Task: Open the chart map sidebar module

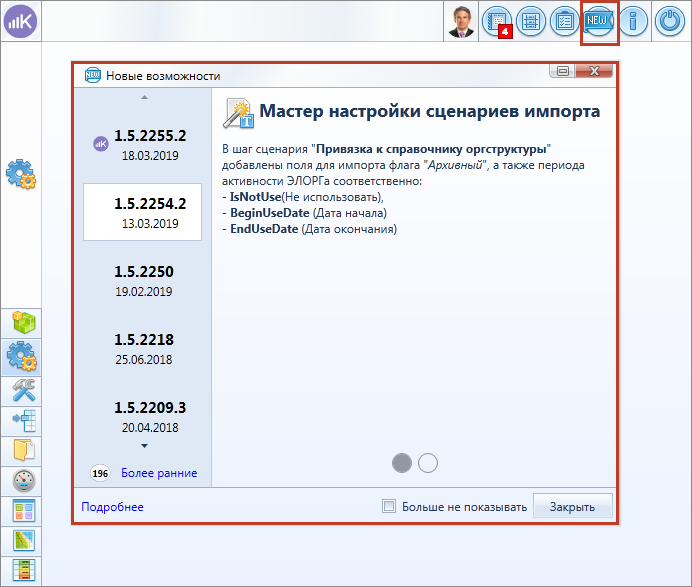Action: click(23, 541)
